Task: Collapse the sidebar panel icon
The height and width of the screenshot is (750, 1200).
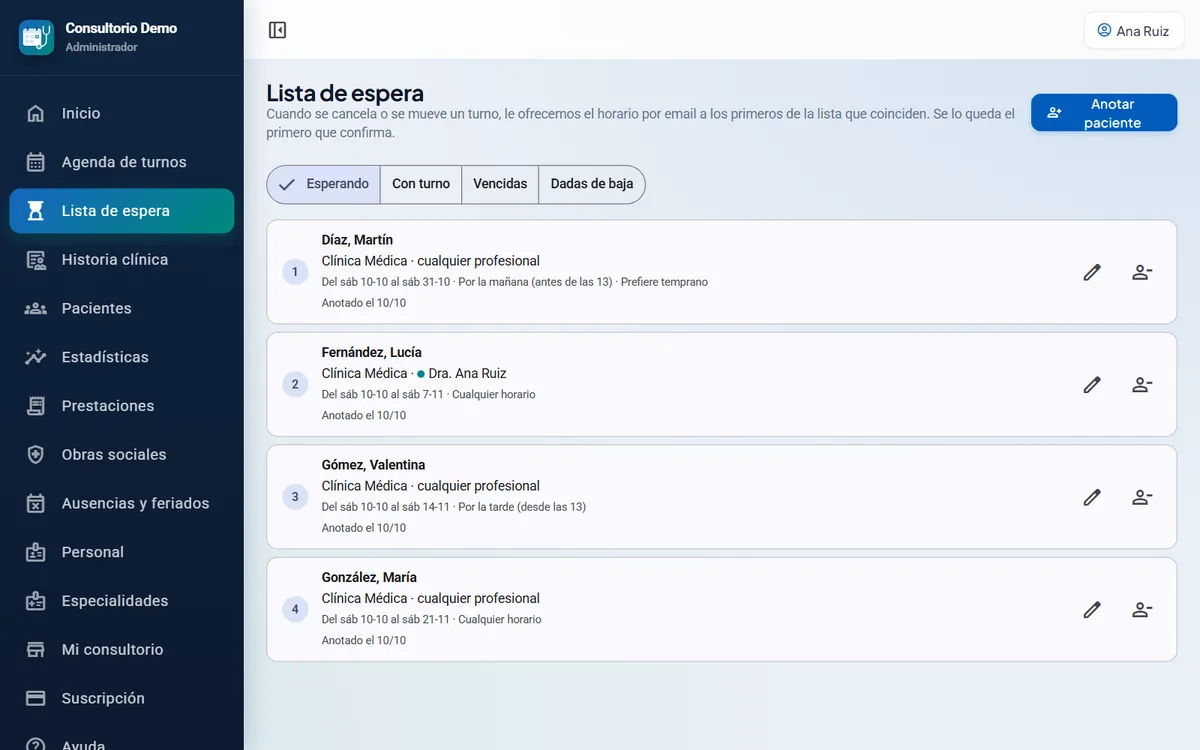Action: click(x=278, y=30)
